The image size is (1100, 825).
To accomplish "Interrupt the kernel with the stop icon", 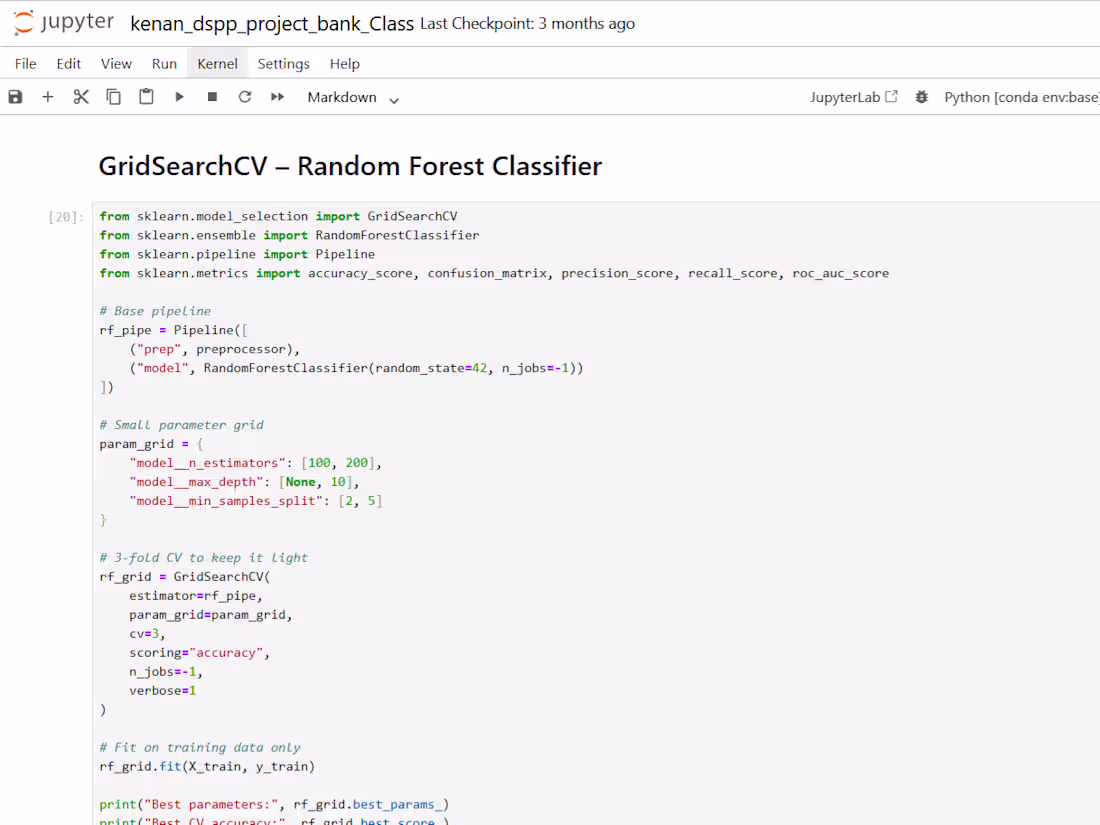I will 212,97.
